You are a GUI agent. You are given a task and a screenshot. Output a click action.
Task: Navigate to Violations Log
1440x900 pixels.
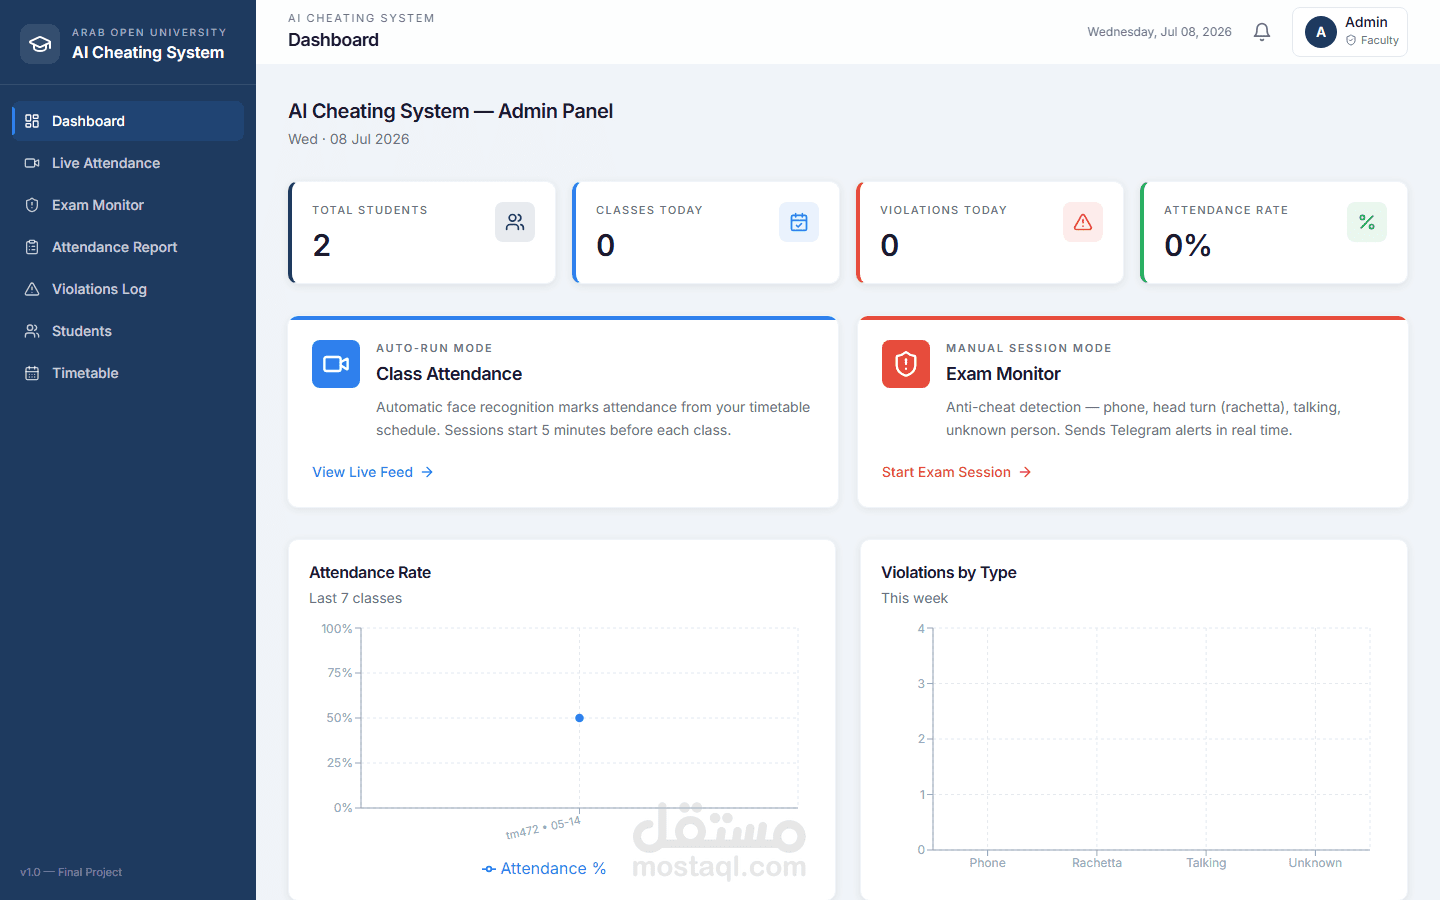[128, 289]
